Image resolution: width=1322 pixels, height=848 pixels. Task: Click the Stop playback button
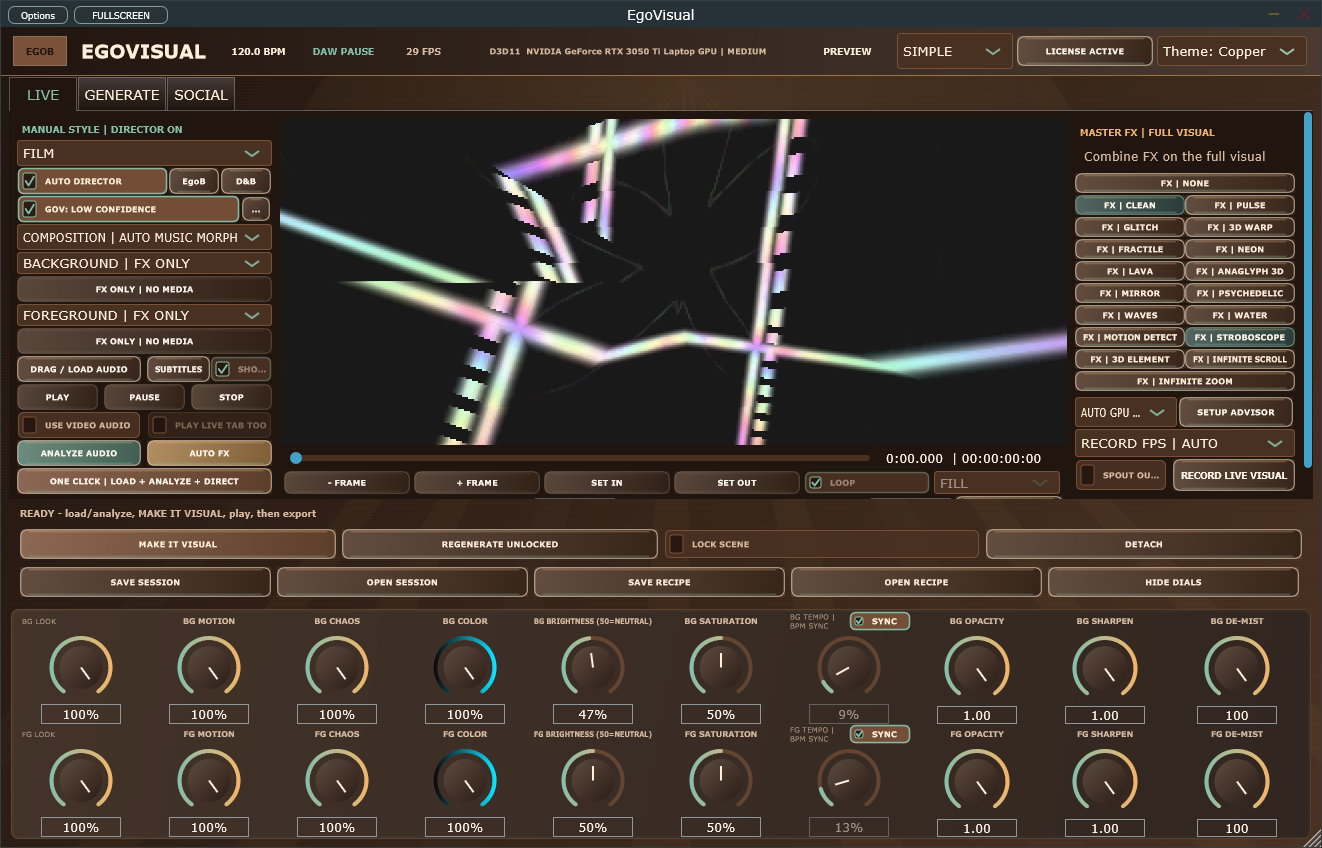[231, 397]
